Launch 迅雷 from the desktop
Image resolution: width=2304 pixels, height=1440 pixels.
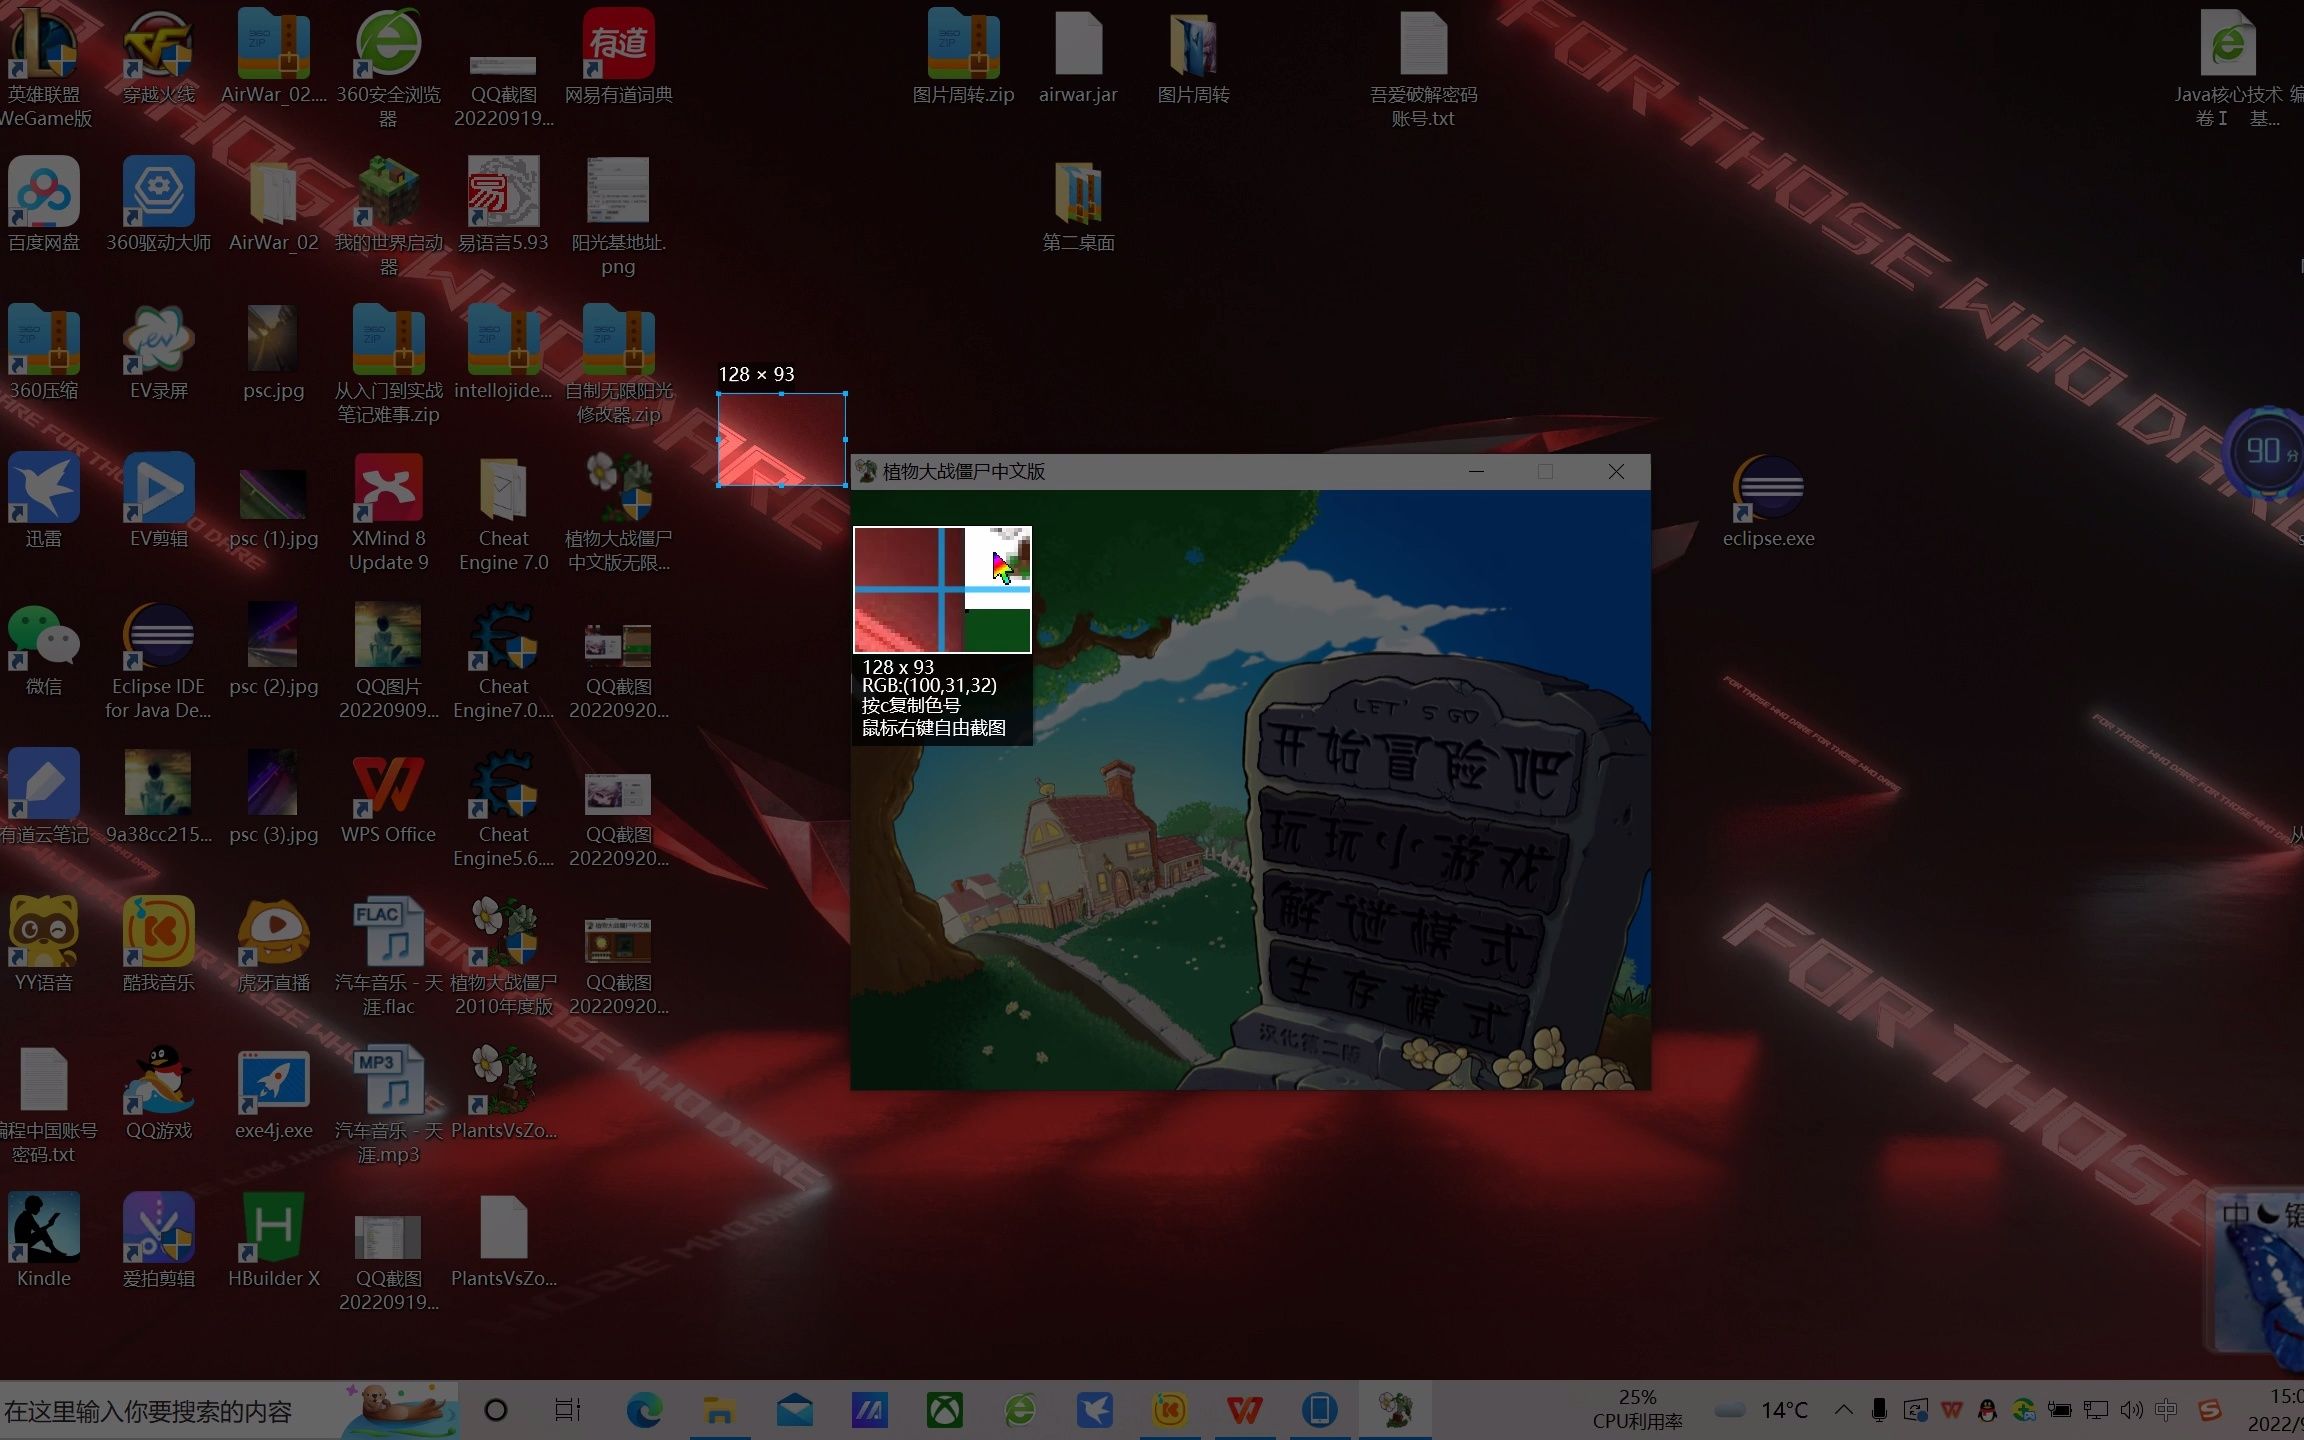coord(44,502)
